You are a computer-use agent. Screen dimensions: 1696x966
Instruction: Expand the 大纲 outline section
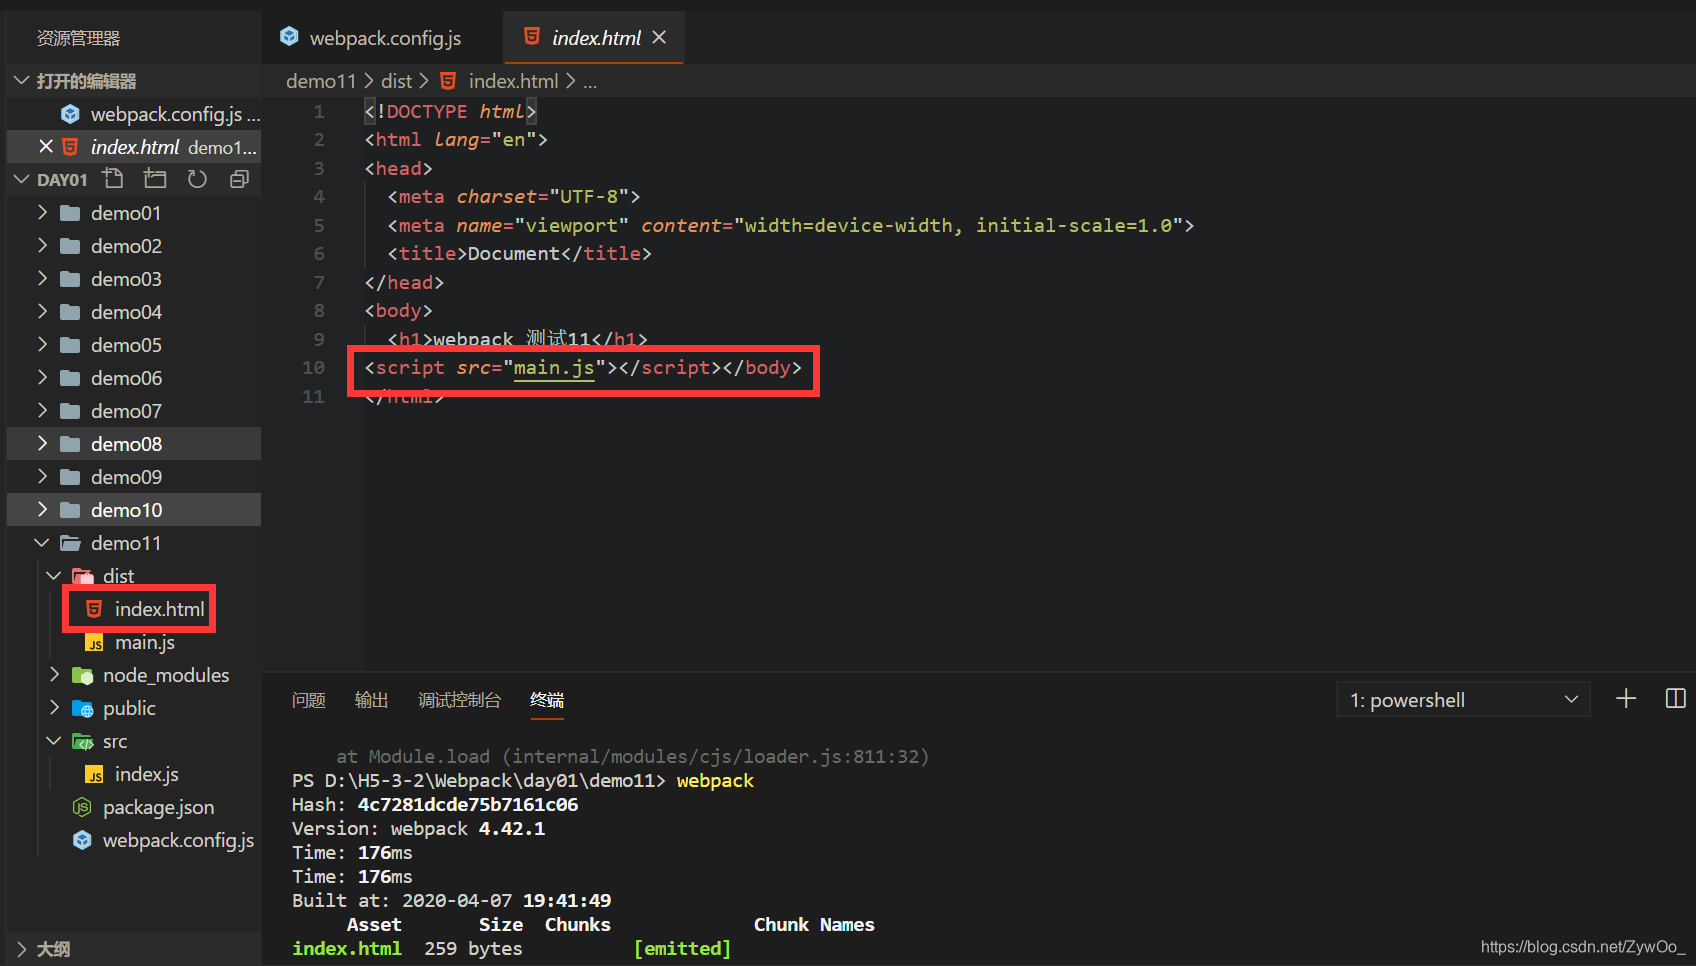[22, 949]
